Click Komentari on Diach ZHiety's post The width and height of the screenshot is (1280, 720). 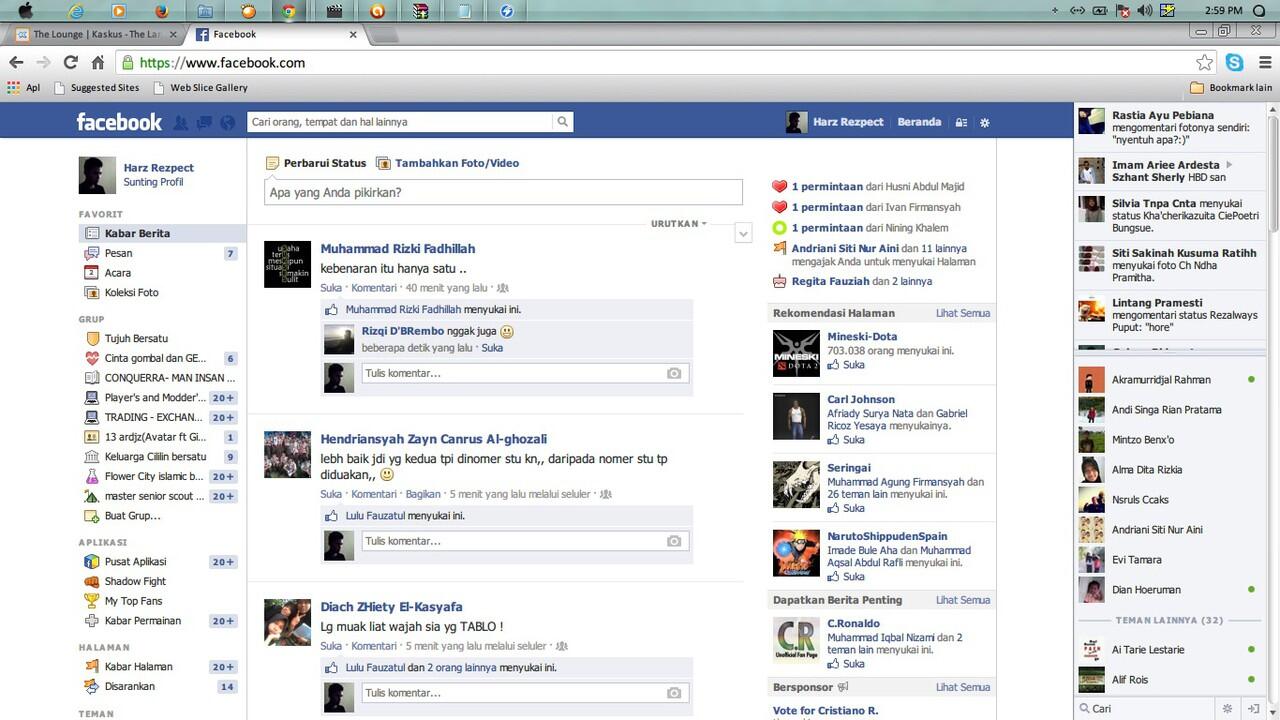click(x=374, y=646)
